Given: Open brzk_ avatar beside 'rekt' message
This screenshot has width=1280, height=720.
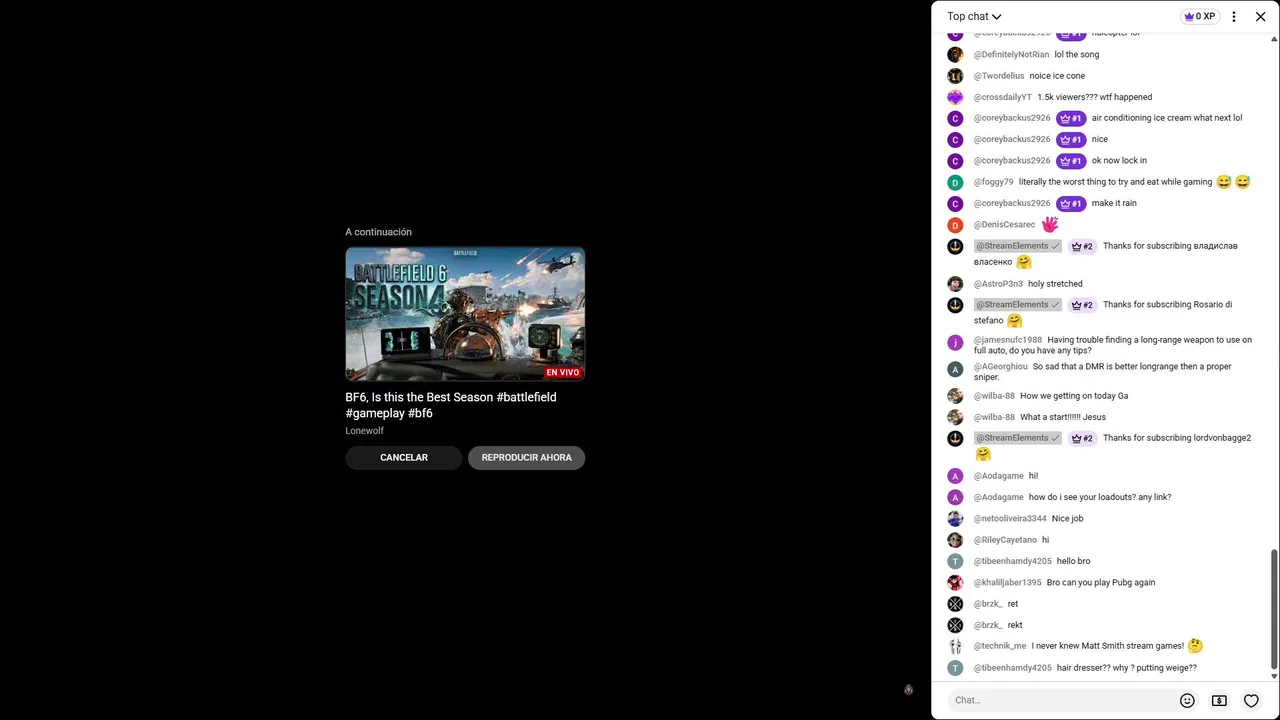Looking at the screenshot, I should pos(955,625).
